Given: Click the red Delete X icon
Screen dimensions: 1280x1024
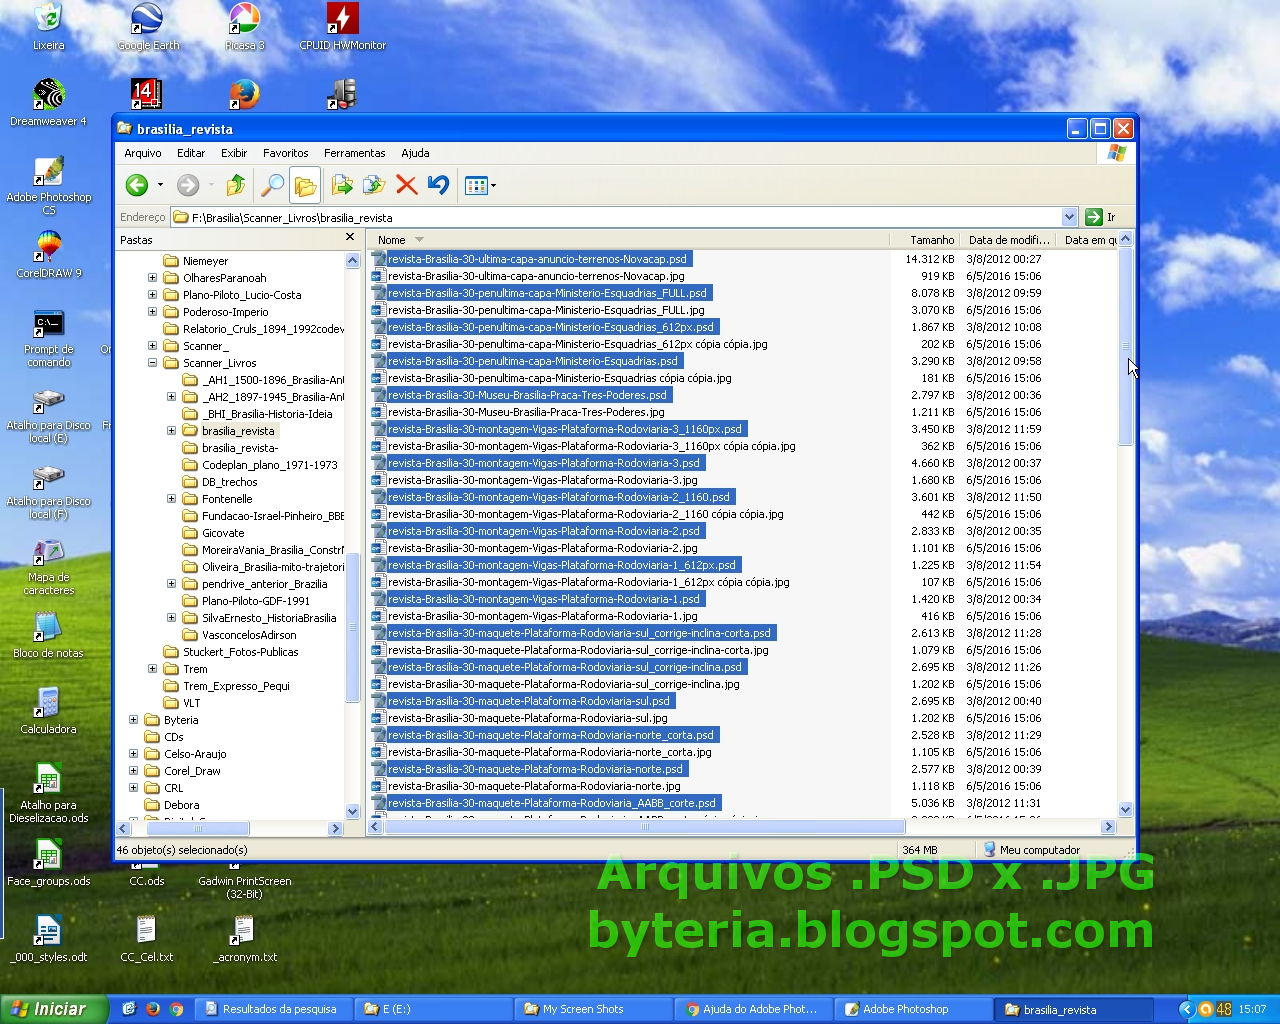Looking at the screenshot, I should 406,185.
